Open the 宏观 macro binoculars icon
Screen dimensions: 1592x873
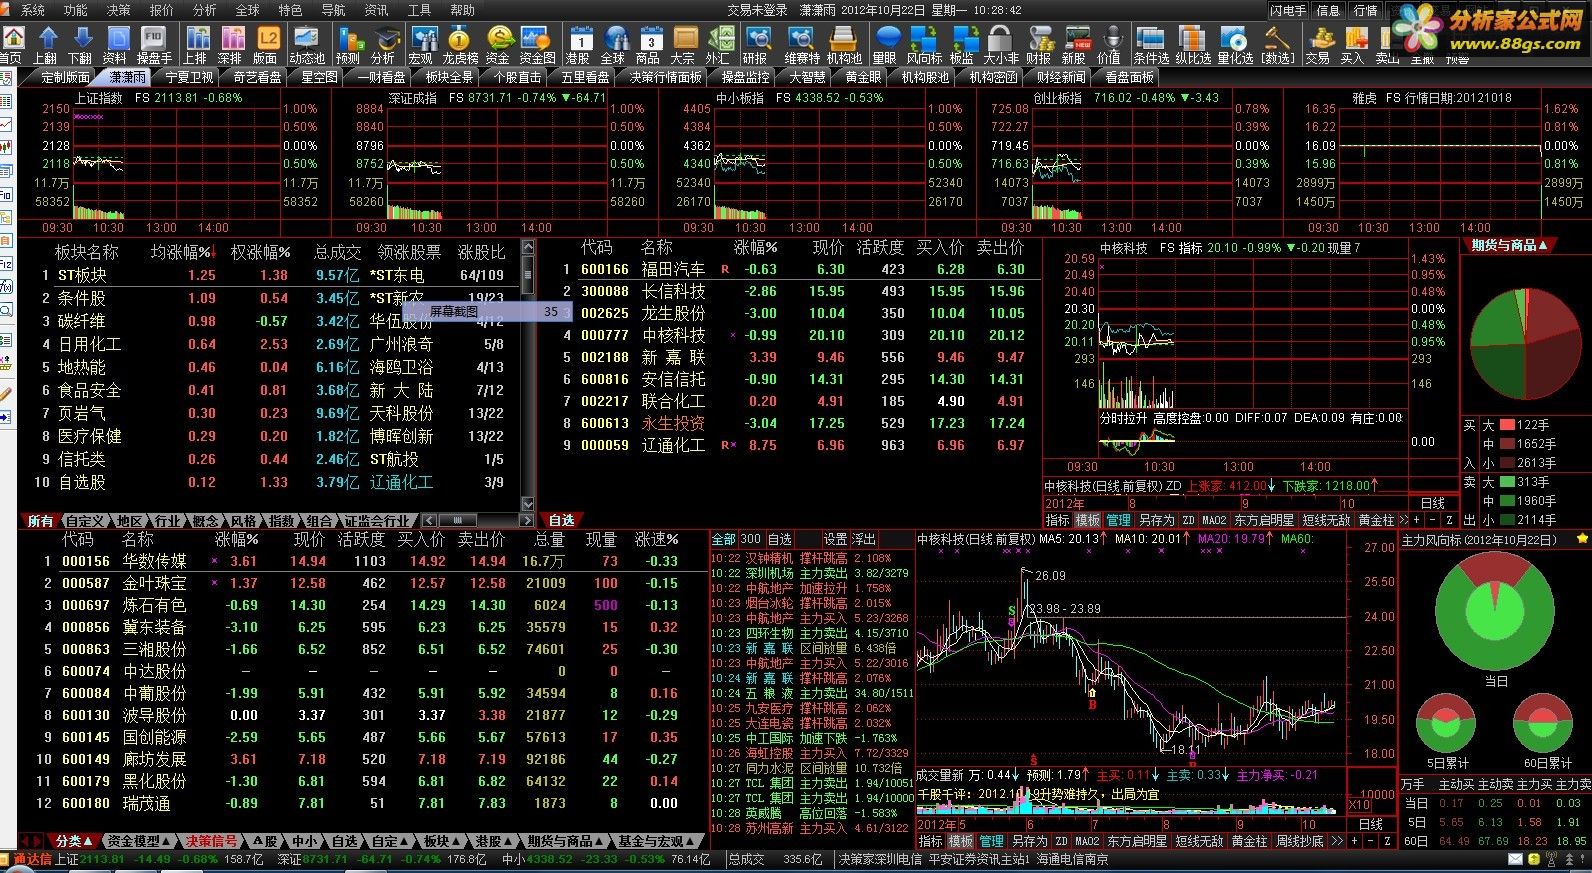coord(422,45)
